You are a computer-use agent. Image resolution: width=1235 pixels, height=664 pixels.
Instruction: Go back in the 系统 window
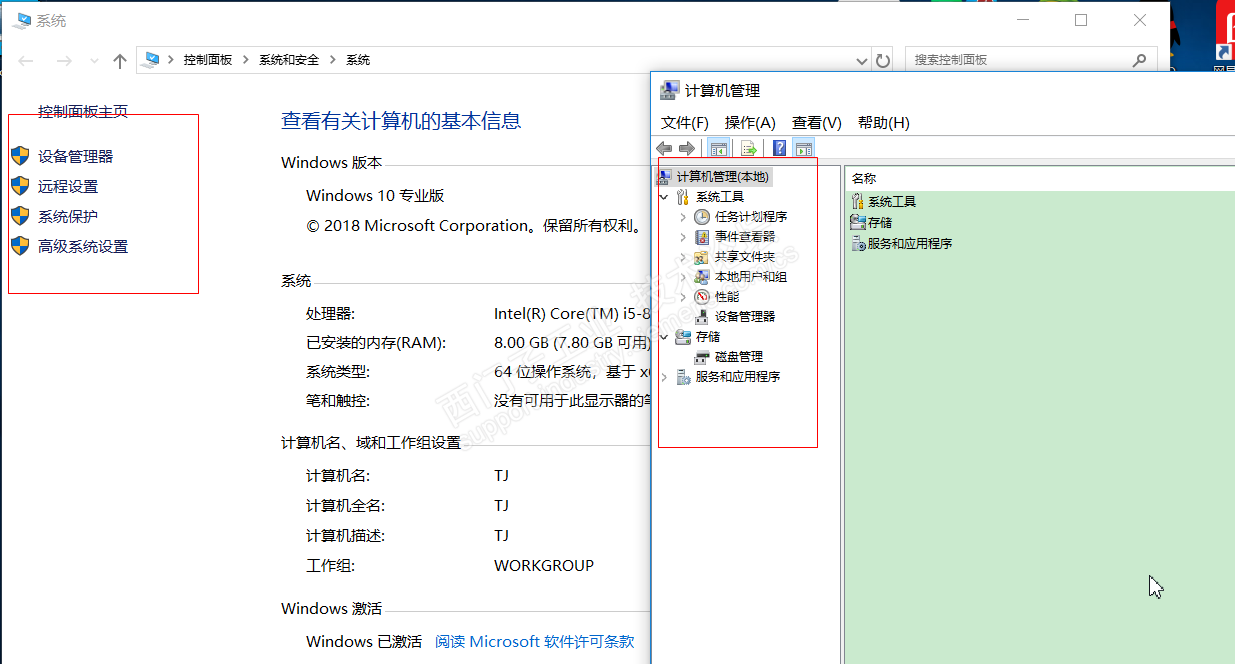pyautogui.click(x=26, y=61)
